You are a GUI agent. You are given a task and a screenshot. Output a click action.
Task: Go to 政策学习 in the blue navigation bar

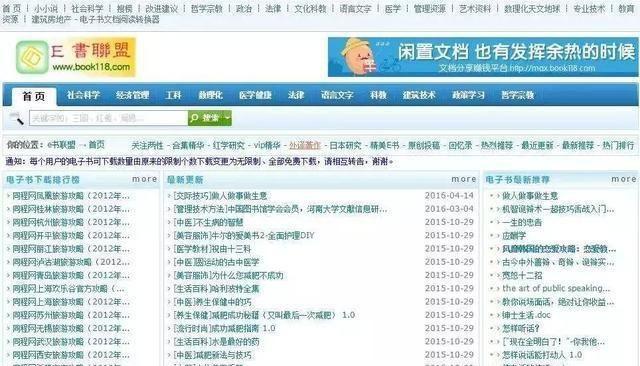click(468, 95)
